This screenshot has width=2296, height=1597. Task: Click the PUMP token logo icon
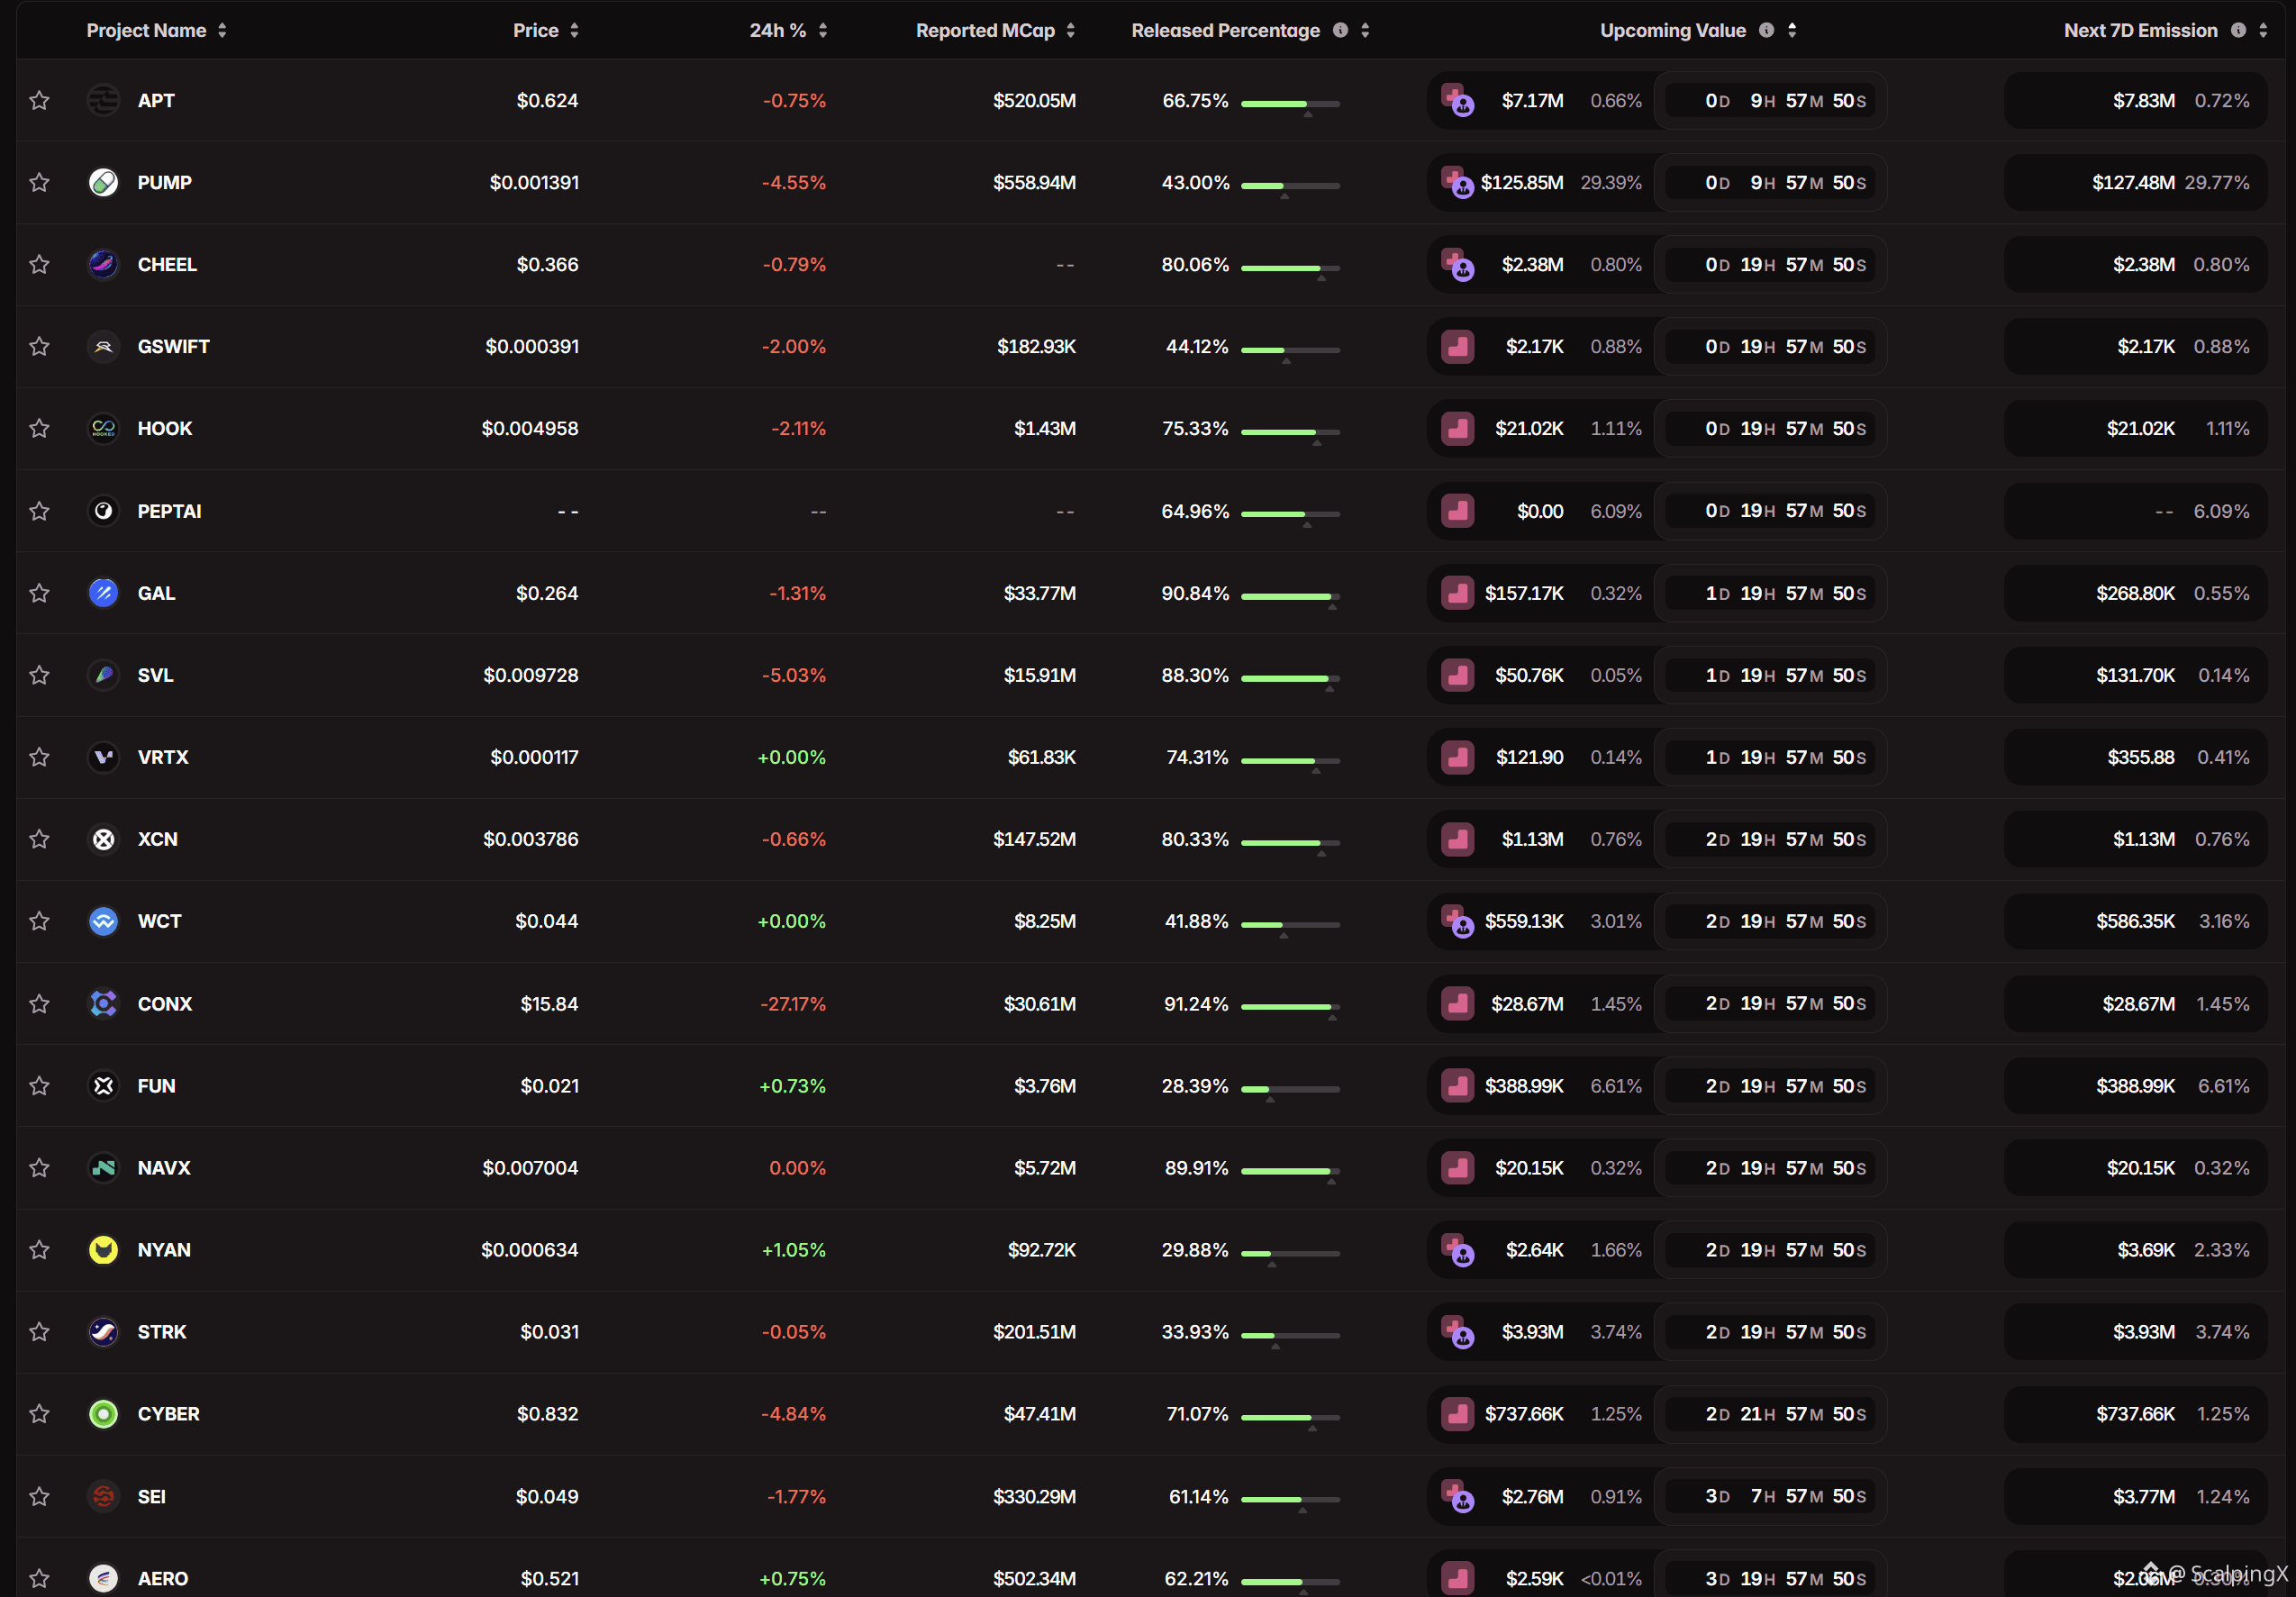point(103,182)
